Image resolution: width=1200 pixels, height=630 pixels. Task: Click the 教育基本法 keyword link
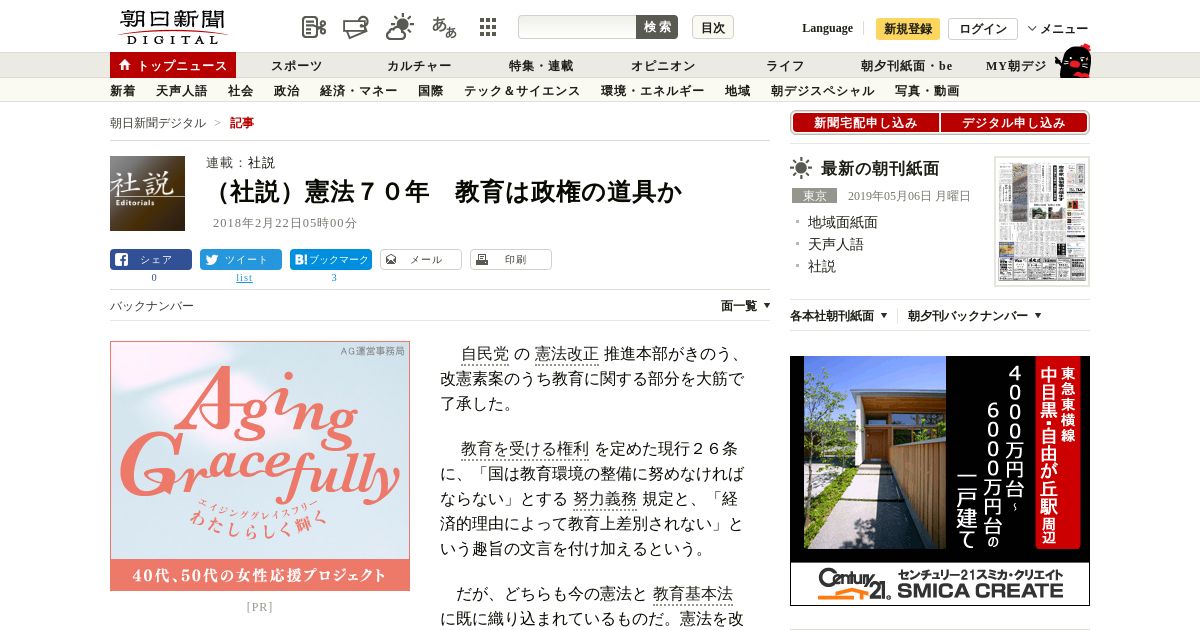pyautogui.click(x=693, y=594)
